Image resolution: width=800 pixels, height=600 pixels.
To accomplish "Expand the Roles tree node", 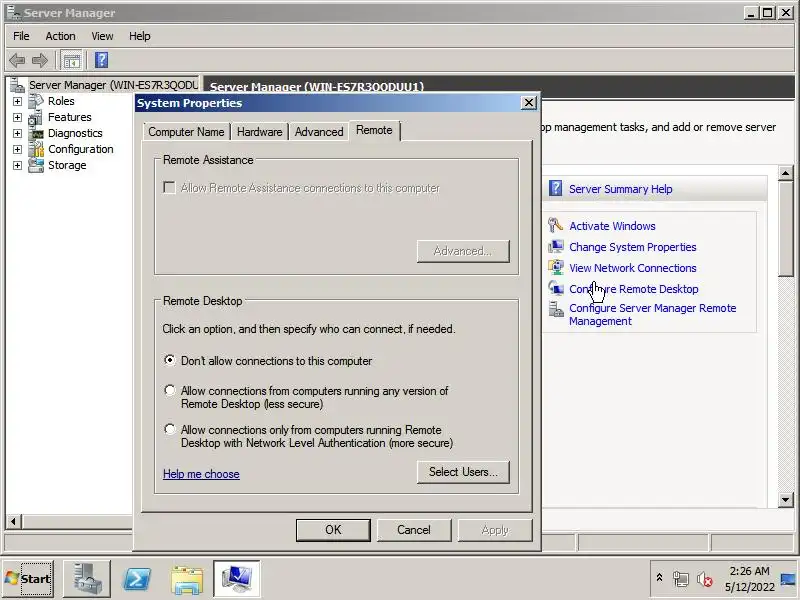I will [17, 101].
